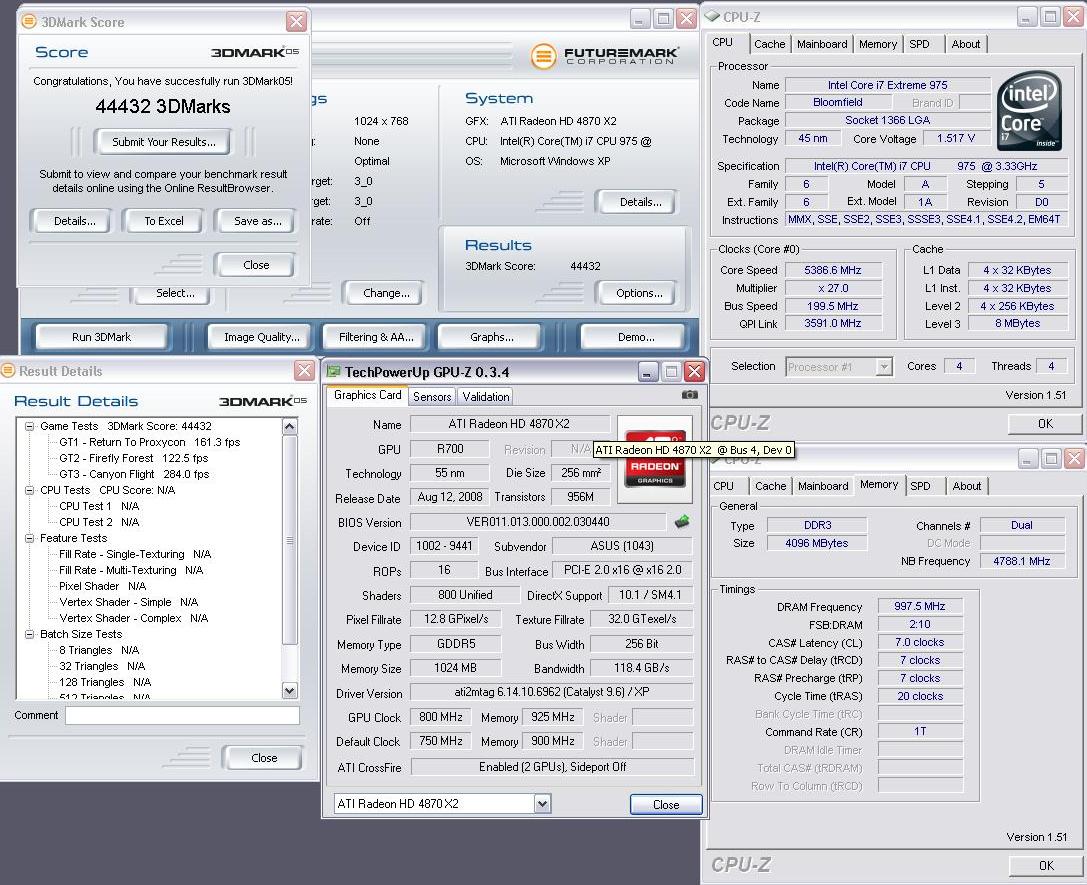Close the 3DMark Score dialog via X

(x=296, y=21)
